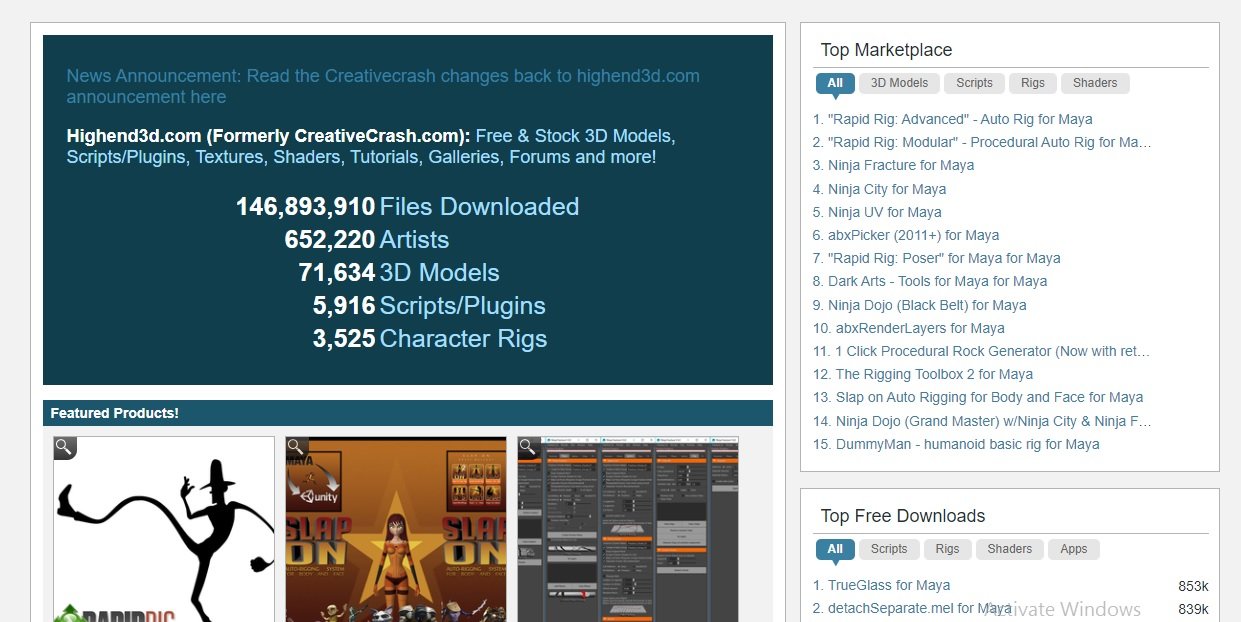Select the All tab in Top Marketplace
This screenshot has height=622, width=1241.
[x=835, y=83]
